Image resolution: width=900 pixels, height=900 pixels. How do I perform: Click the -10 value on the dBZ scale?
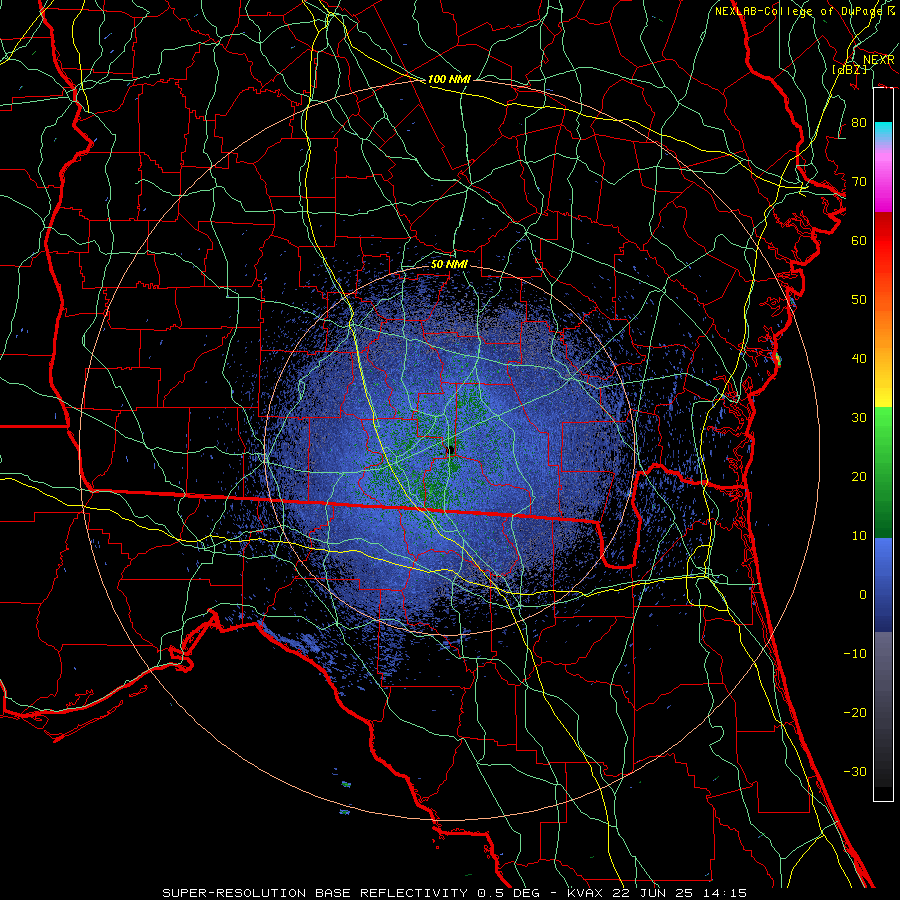click(x=855, y=654)
